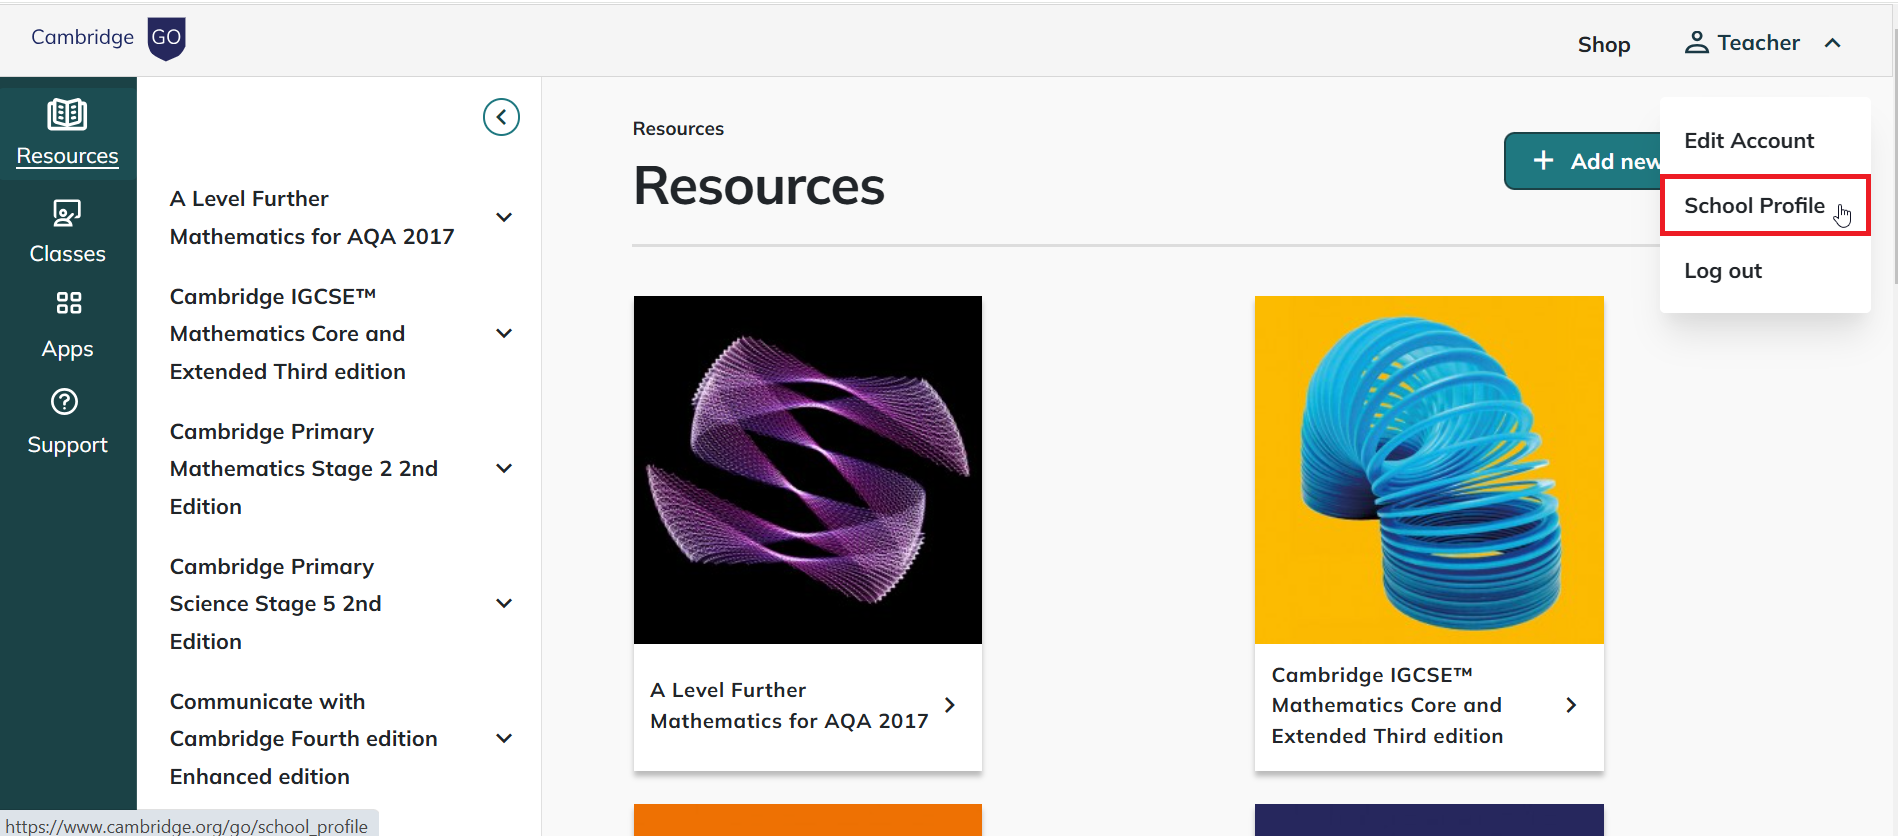Open the Resources sidebar icon

(x=67, y=116)
